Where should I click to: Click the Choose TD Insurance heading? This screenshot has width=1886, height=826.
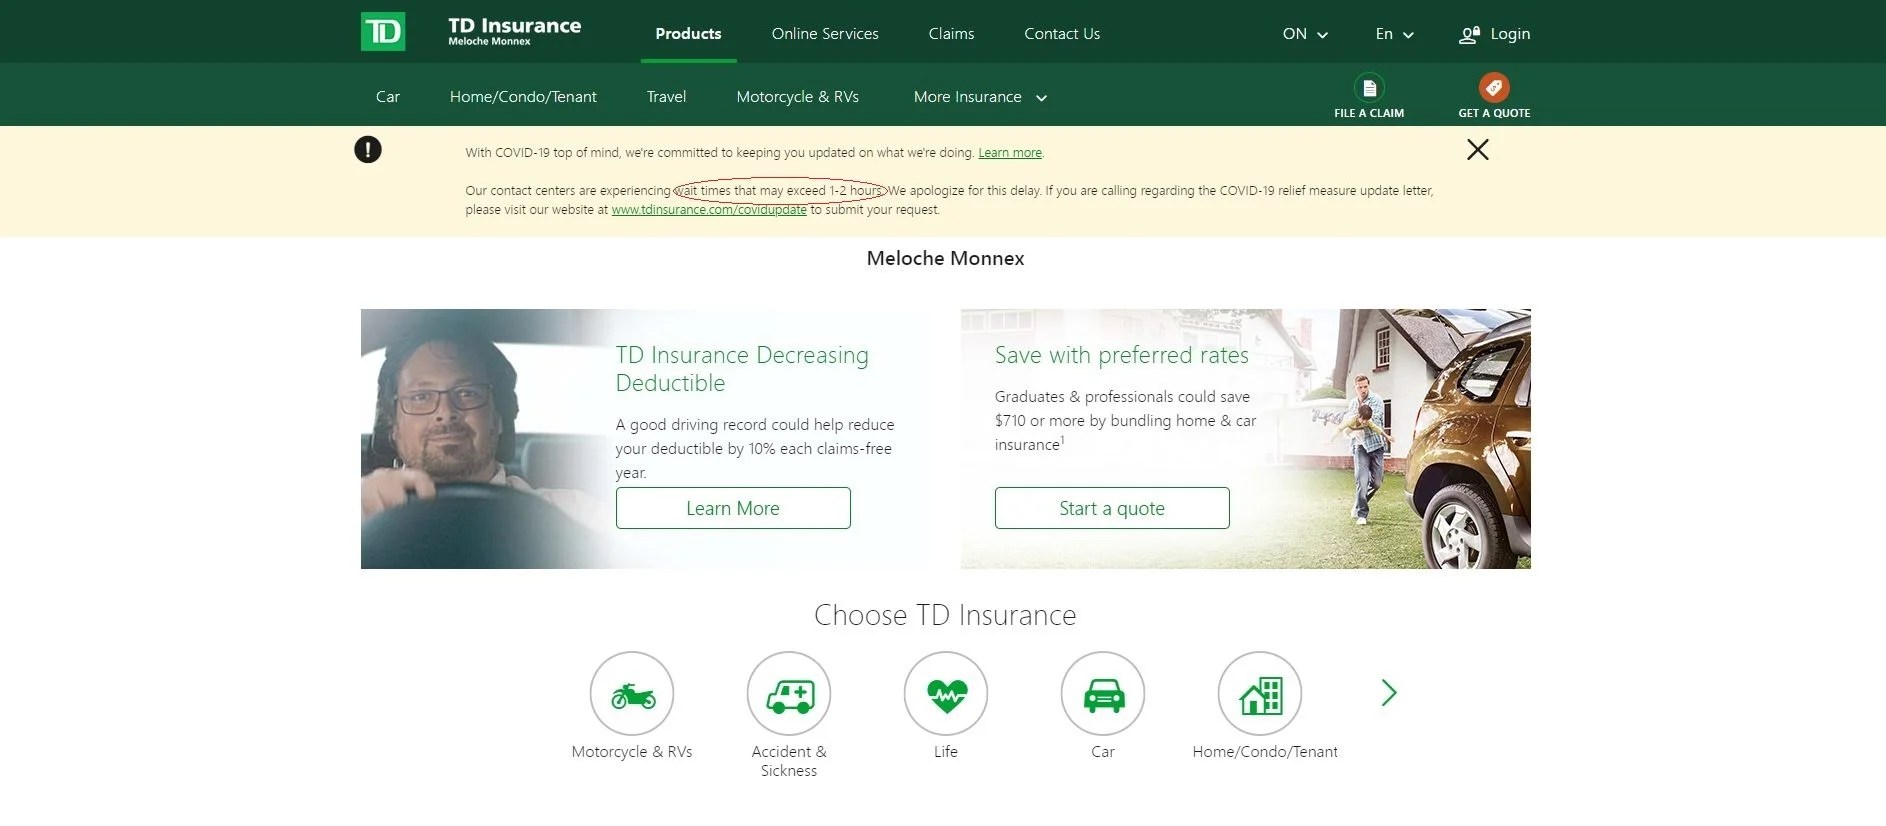945,615
